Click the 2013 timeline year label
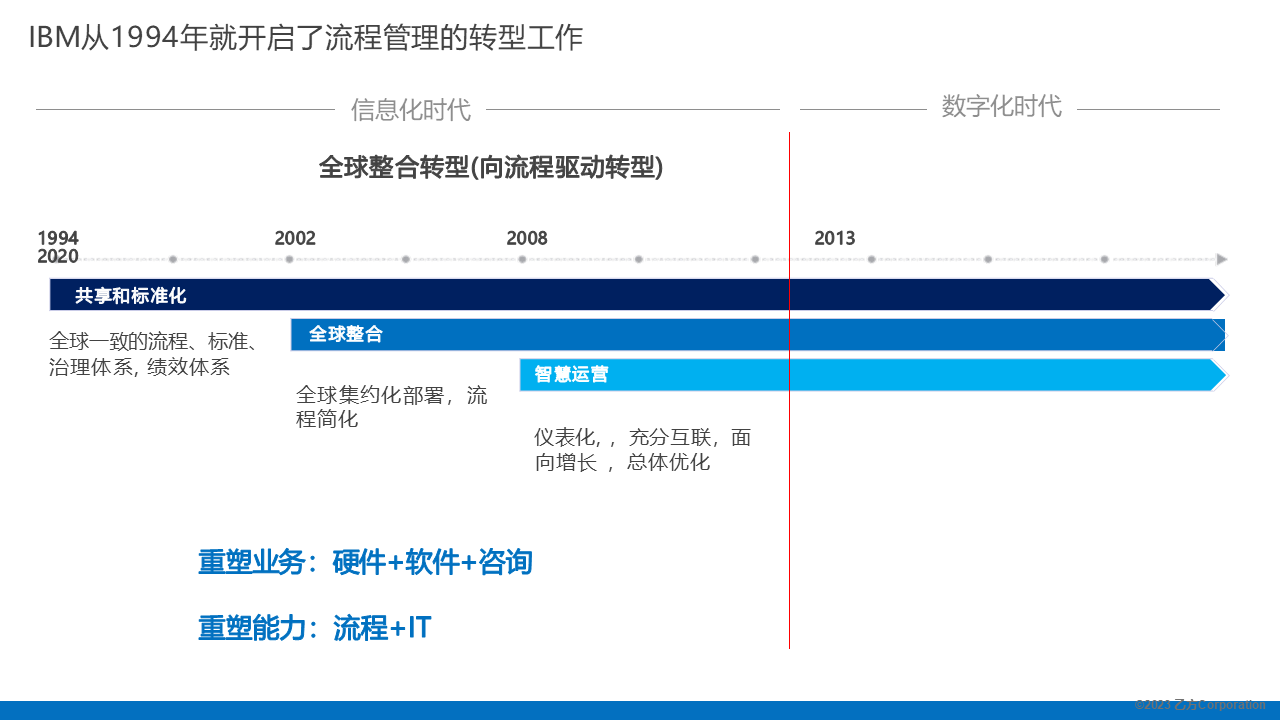 coord(835,238)
